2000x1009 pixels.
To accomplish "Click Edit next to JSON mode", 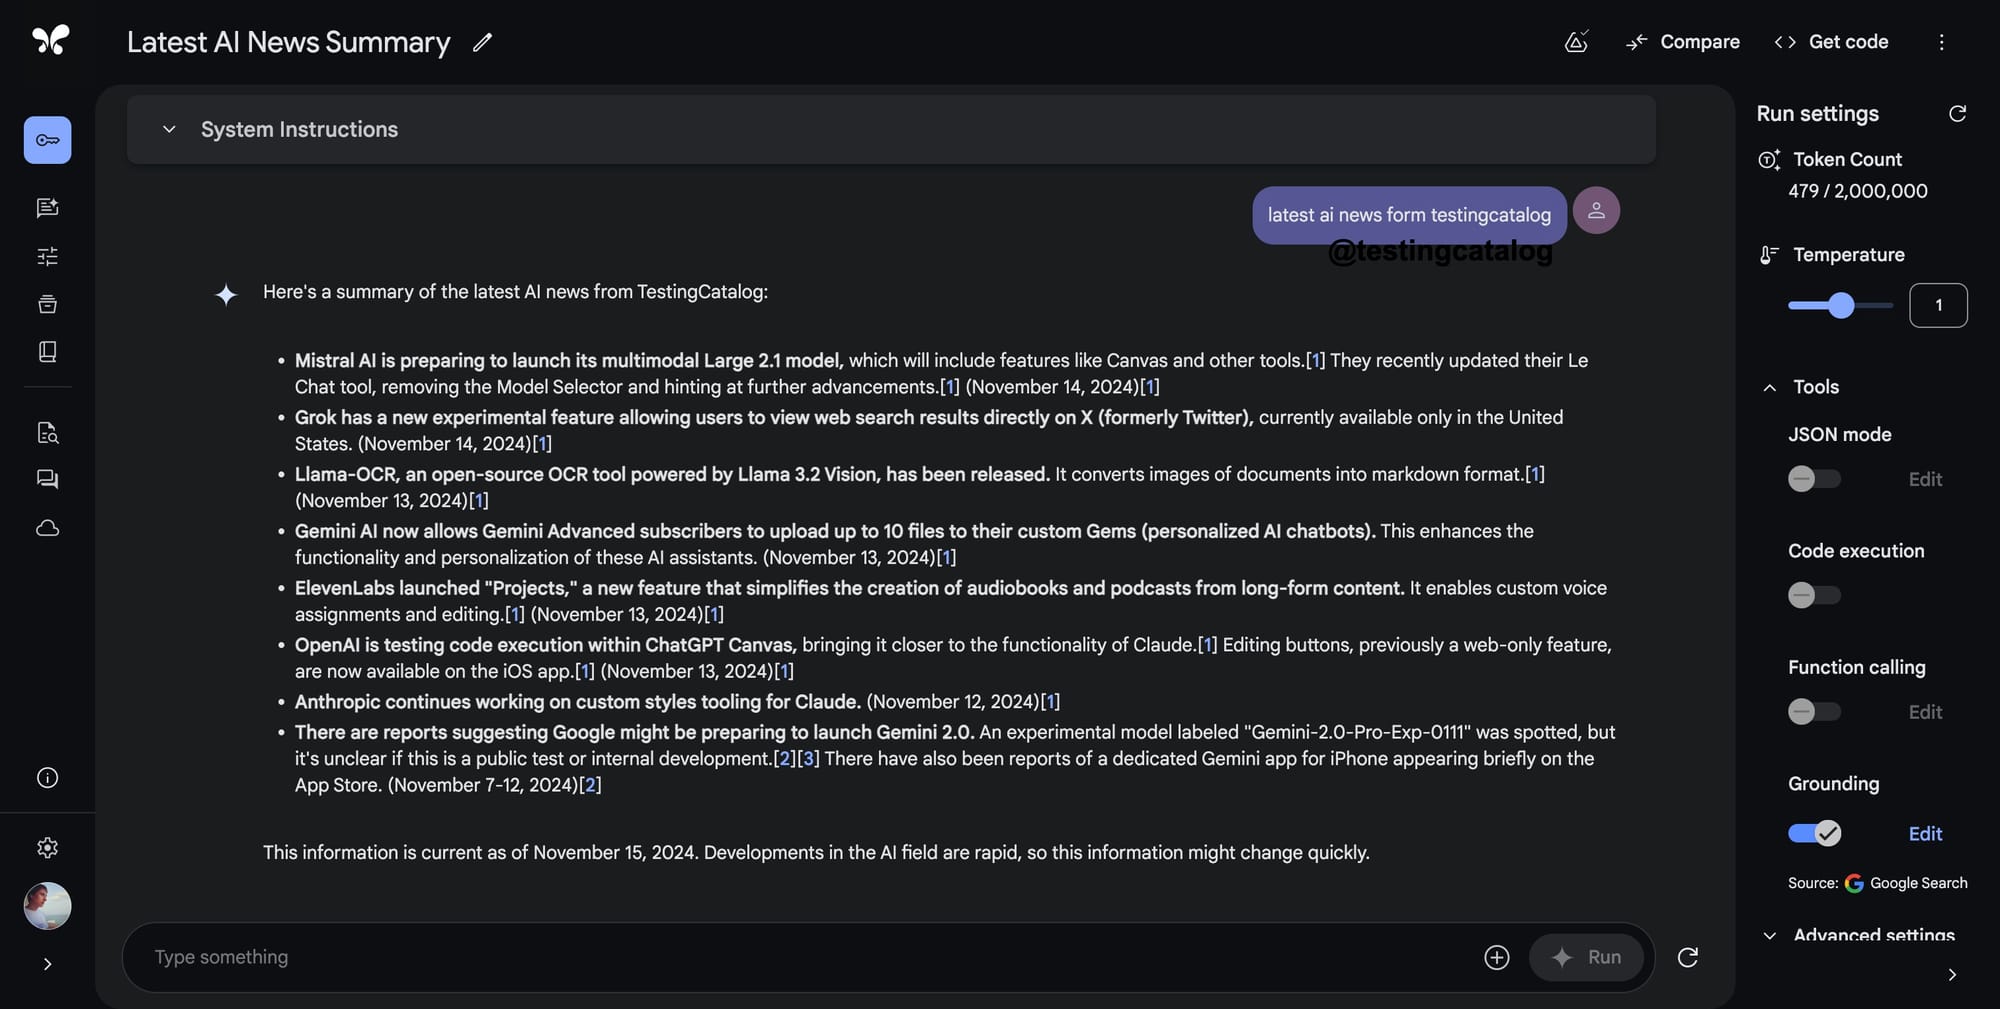I will click(1925, 480).
